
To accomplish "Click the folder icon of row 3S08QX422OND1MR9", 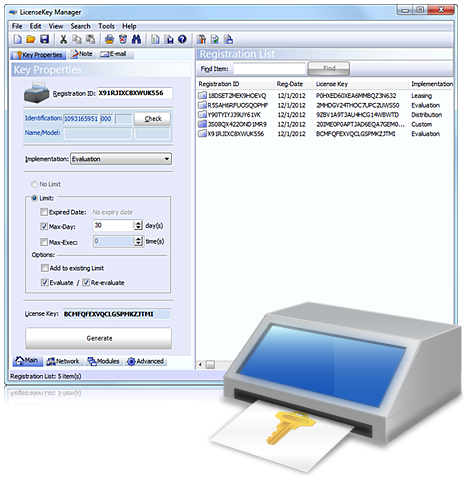I will [x=202, y=124].
